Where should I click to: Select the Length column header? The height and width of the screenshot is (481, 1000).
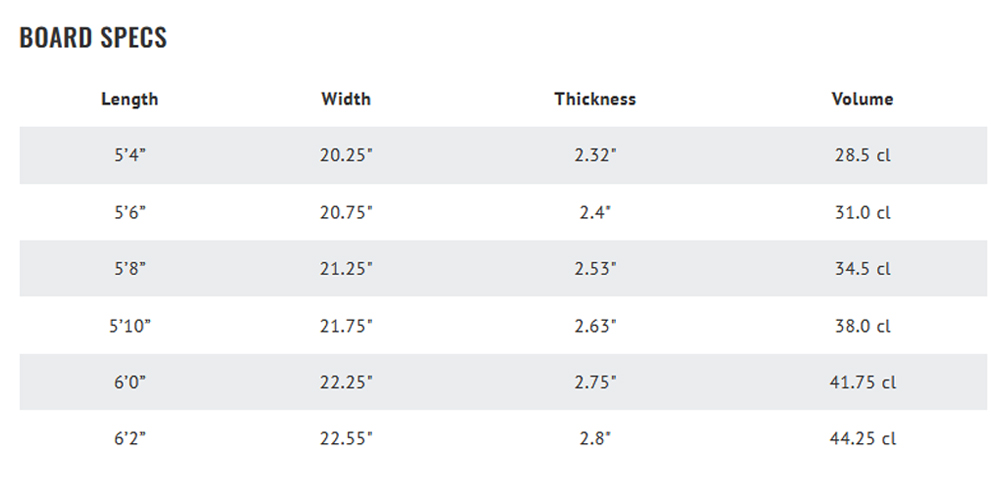(129, 100)
